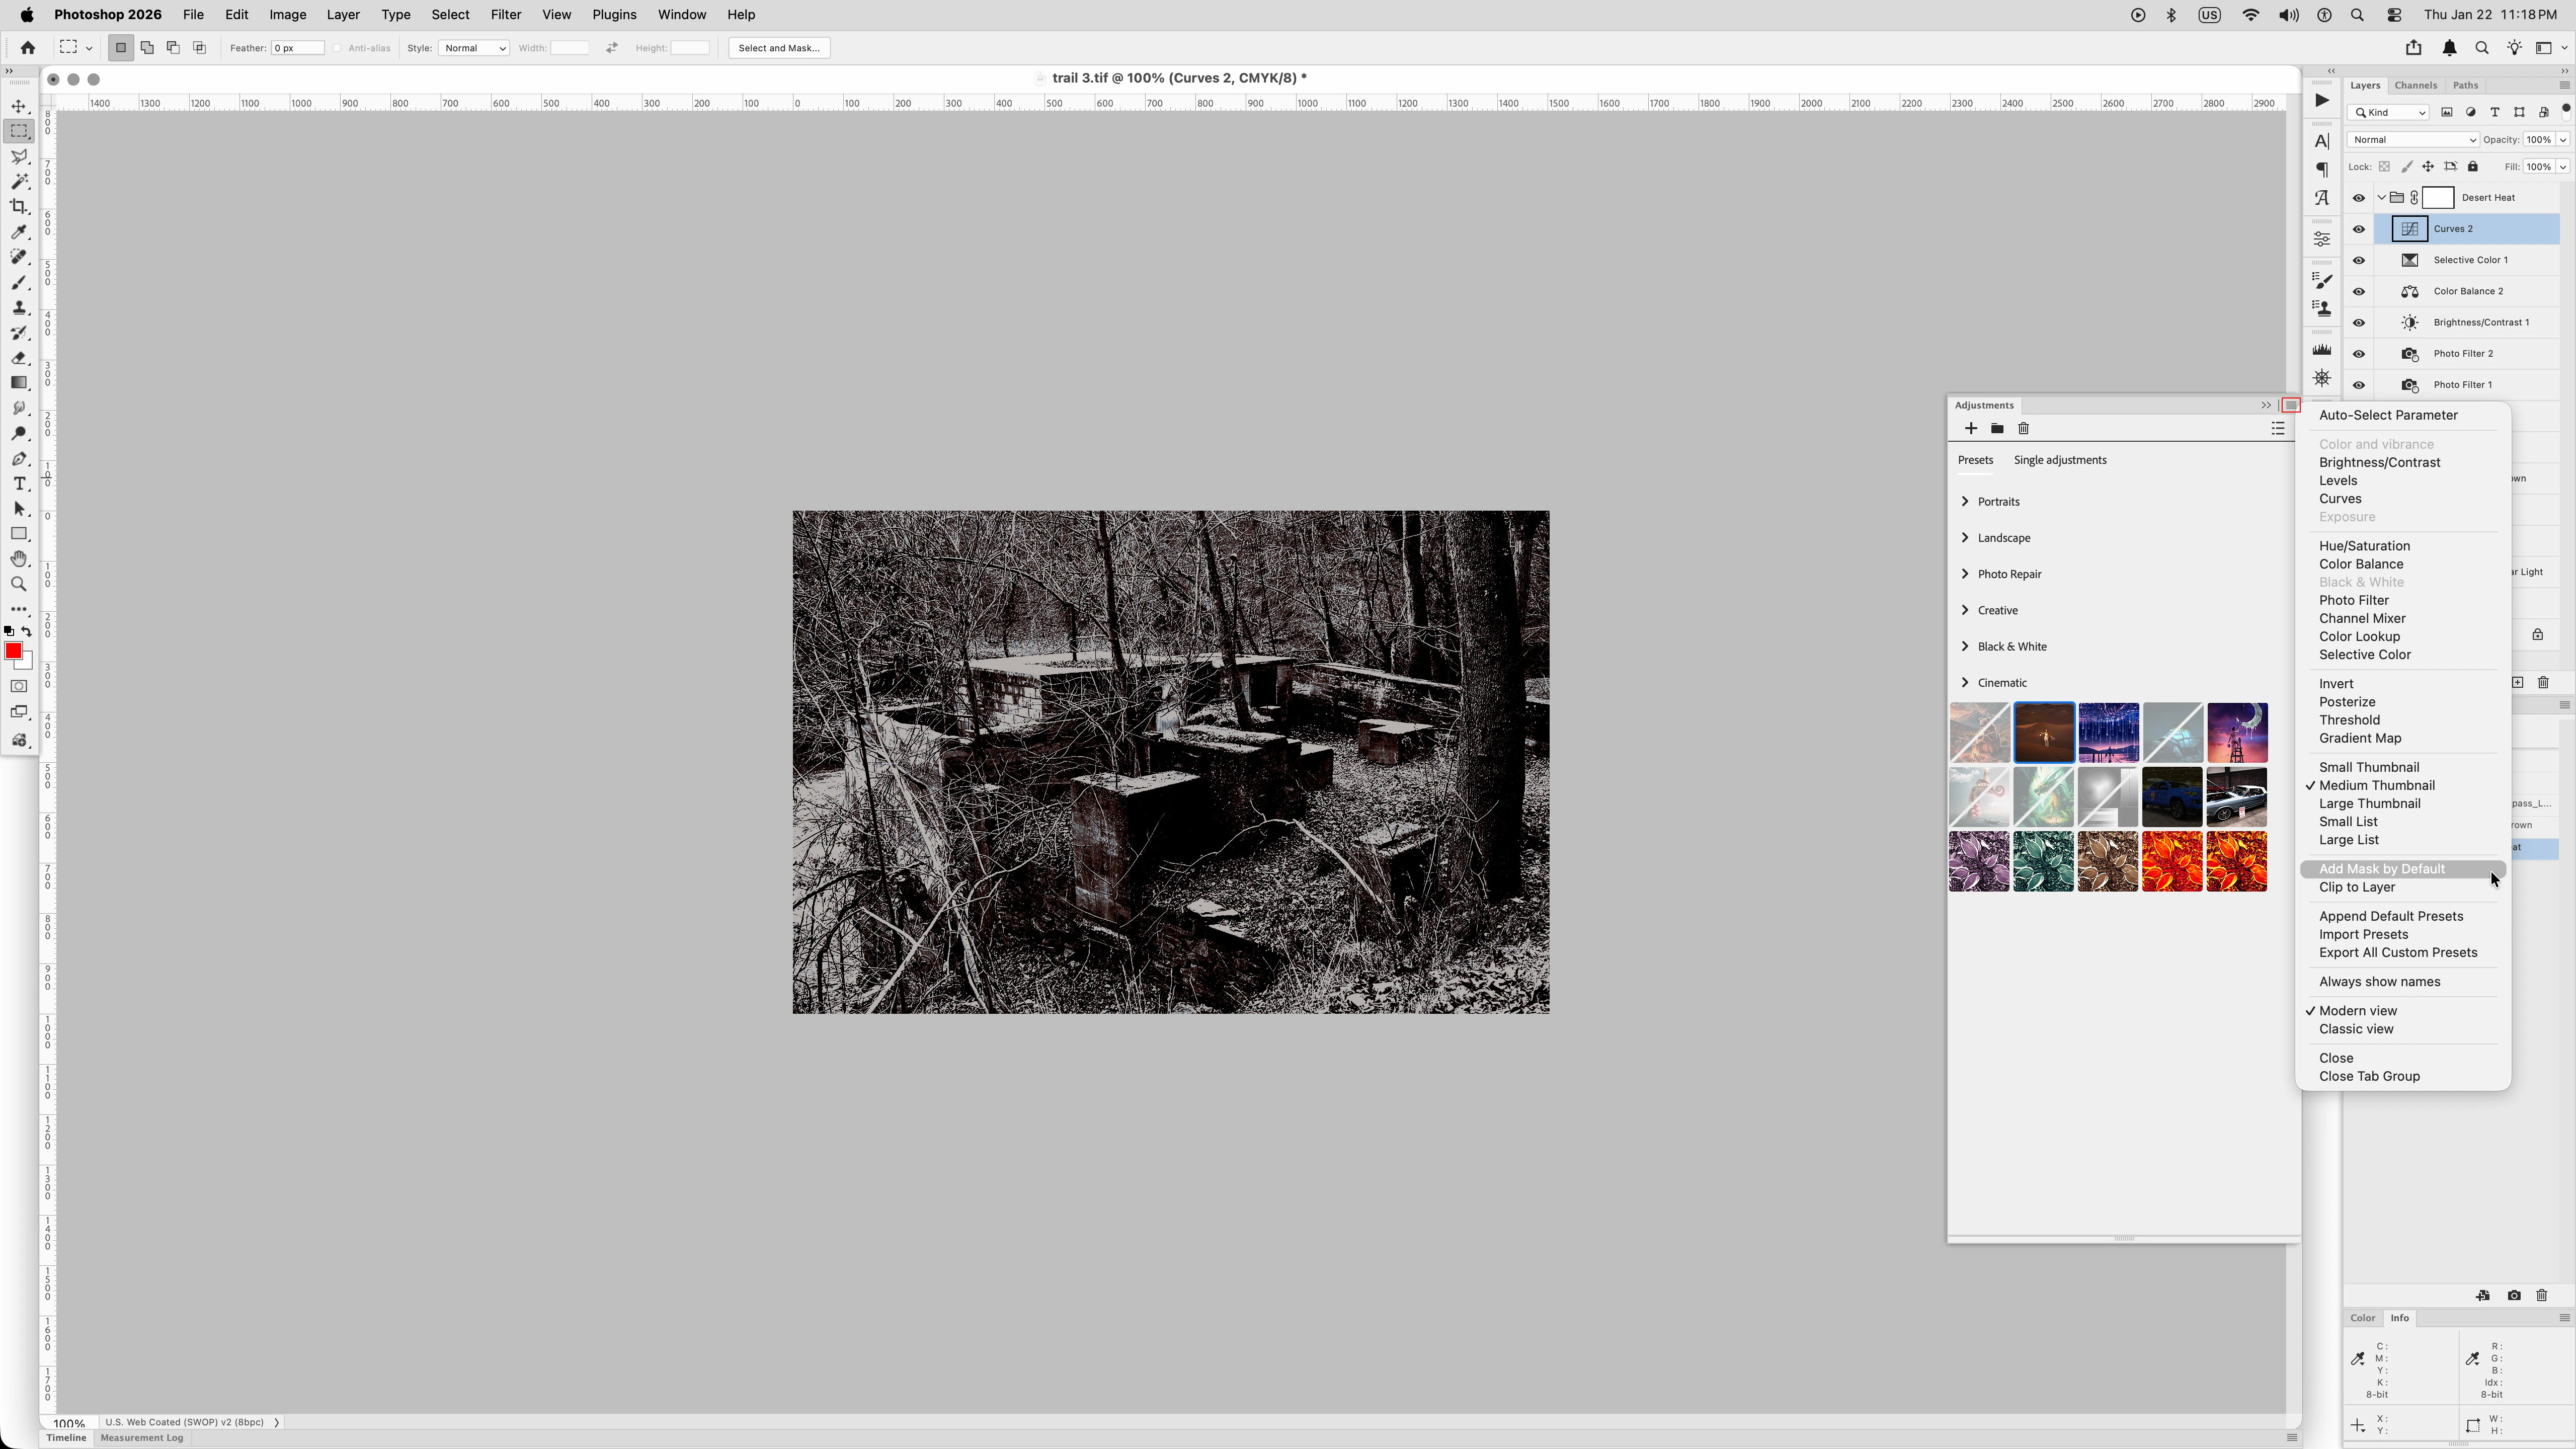The height and width of the screenshot is (1449, 2576).
Task: Collapse the Cinematic preset group
Action: coord(1965,682)
